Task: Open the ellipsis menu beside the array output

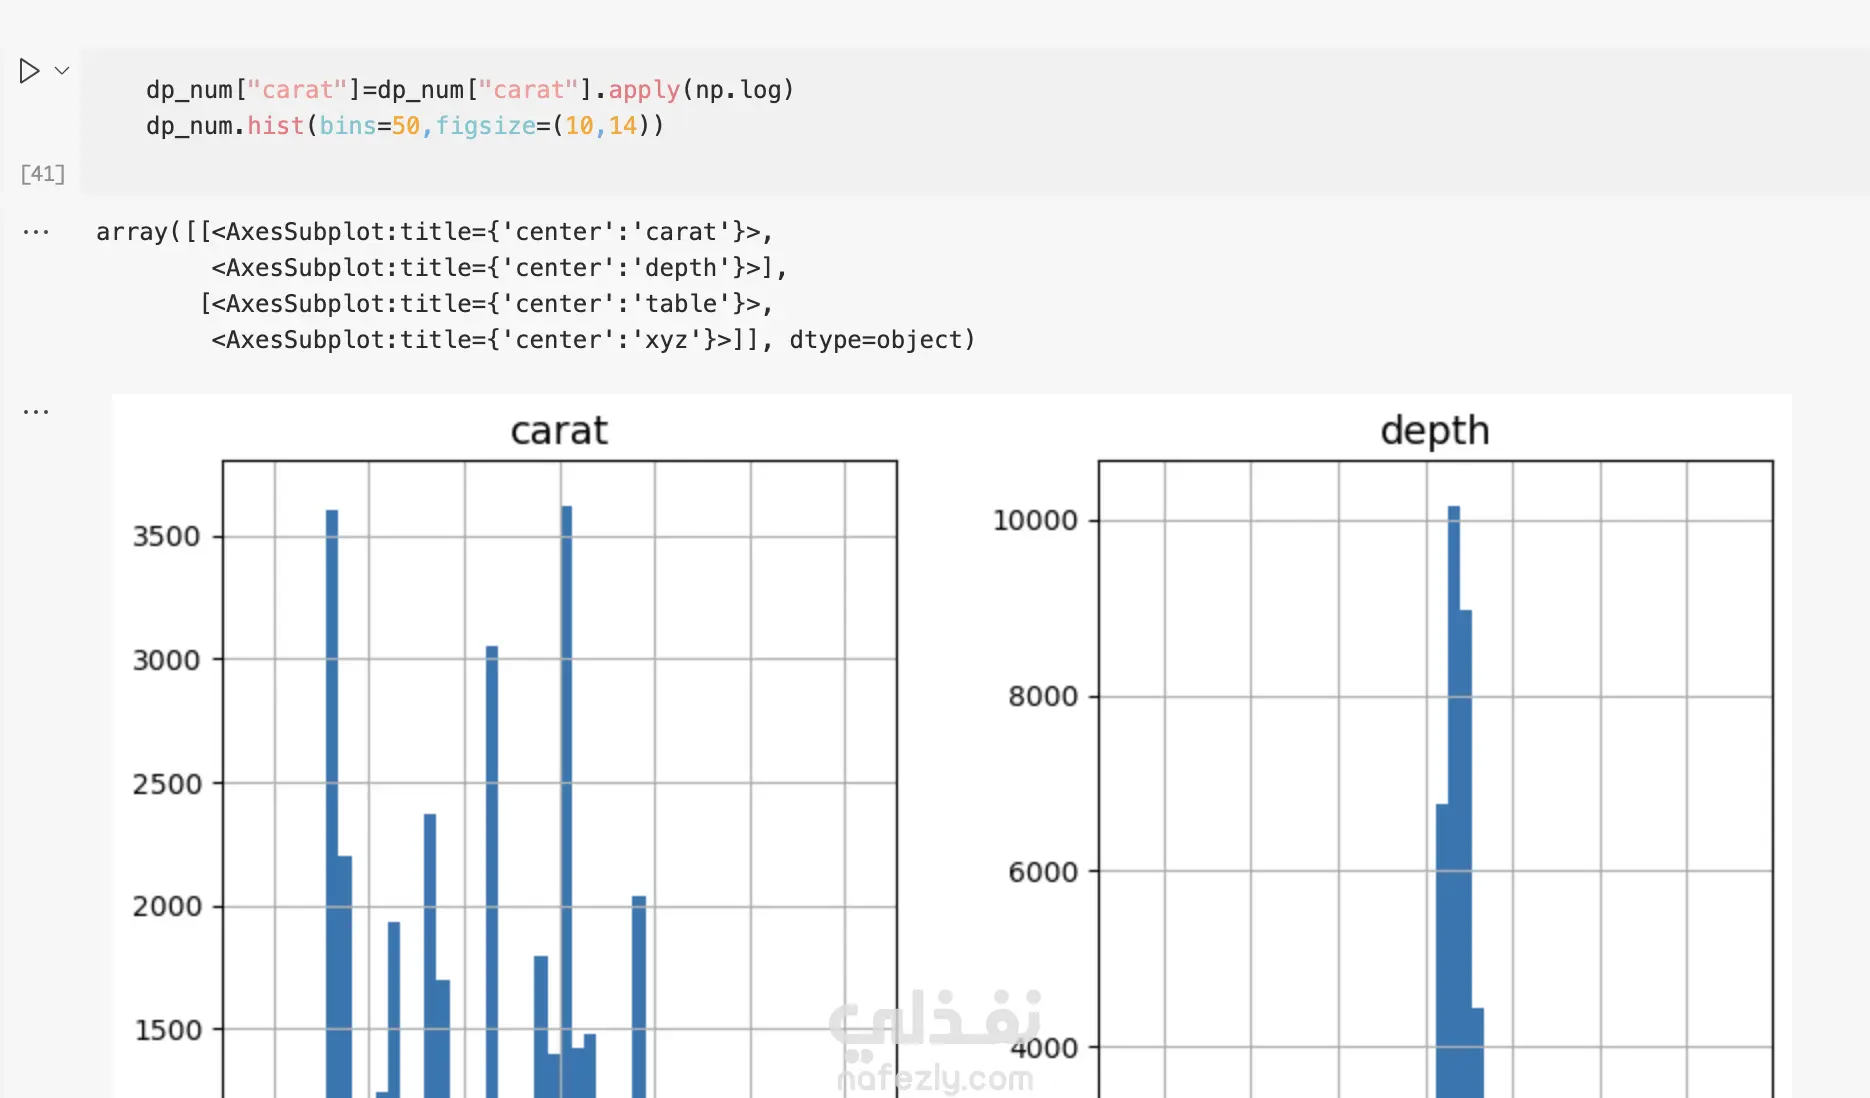Action: pos(36,232)
